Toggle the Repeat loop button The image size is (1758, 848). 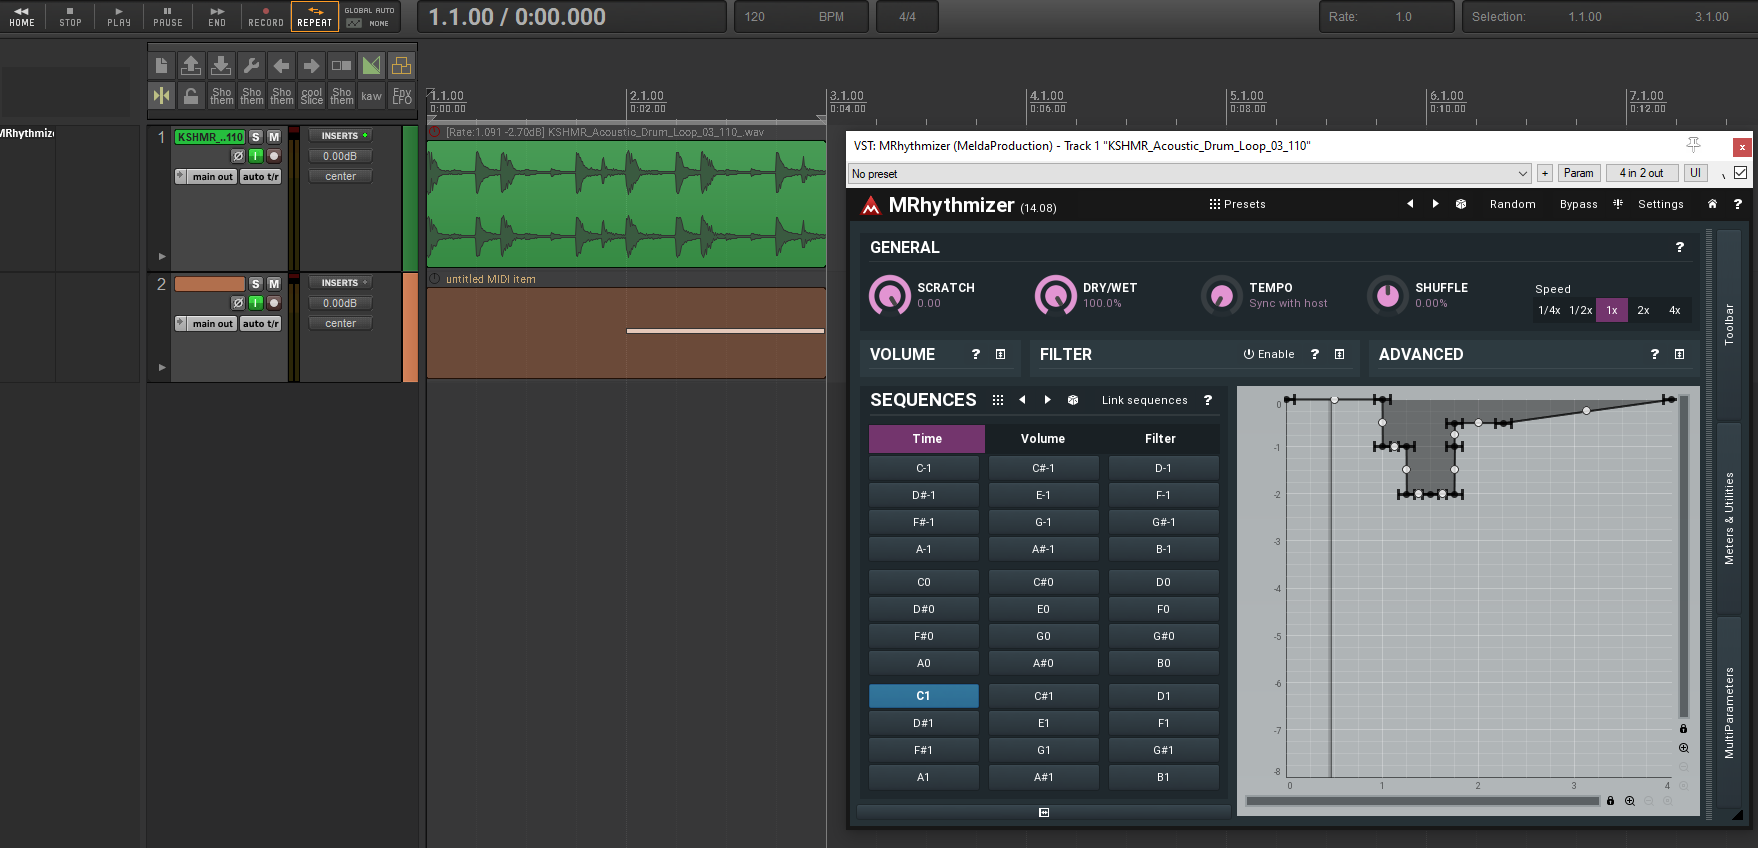click(x=315, y=16)
